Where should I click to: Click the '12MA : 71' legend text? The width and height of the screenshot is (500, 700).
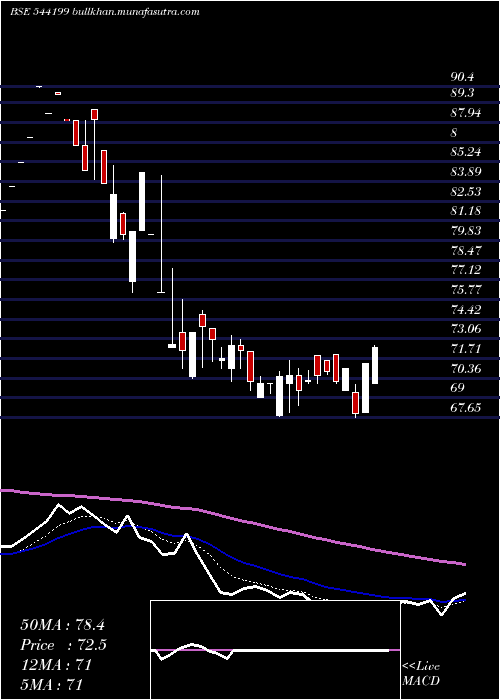tap(56, 665)
